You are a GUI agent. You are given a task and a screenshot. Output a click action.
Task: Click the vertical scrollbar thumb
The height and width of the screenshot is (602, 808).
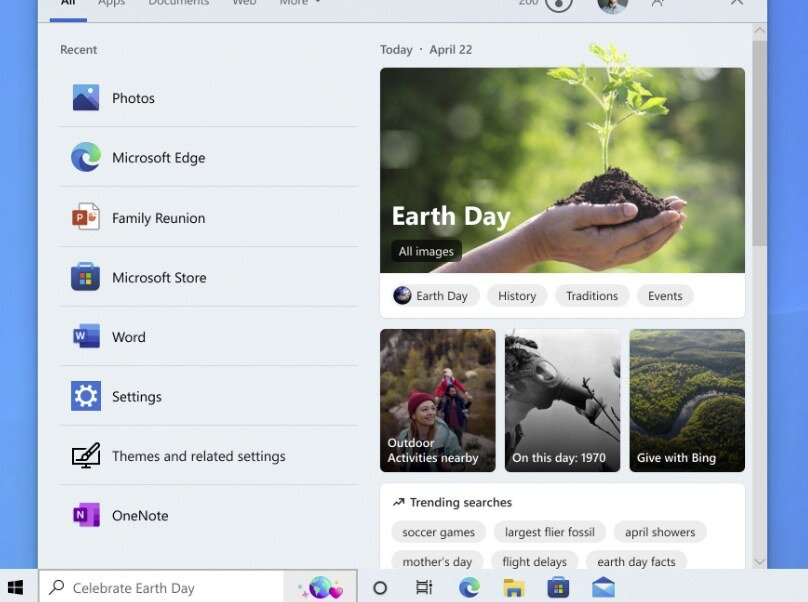click(x=759, y=143)
